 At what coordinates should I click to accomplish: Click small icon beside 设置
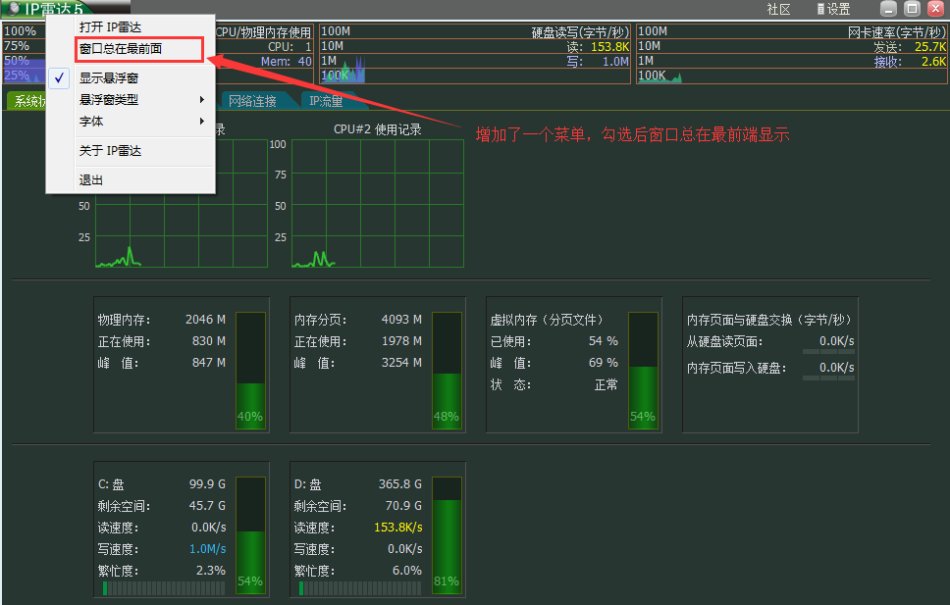coord(820,9)
